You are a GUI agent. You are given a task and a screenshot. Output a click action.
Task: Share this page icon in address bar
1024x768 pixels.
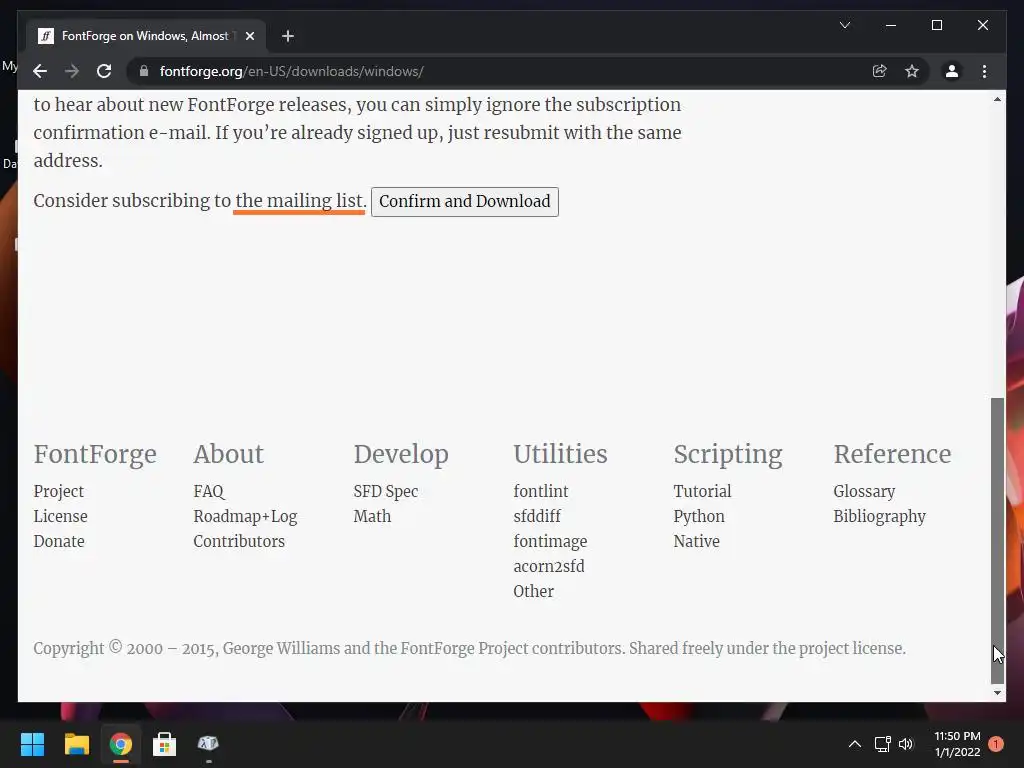point(880,71)
